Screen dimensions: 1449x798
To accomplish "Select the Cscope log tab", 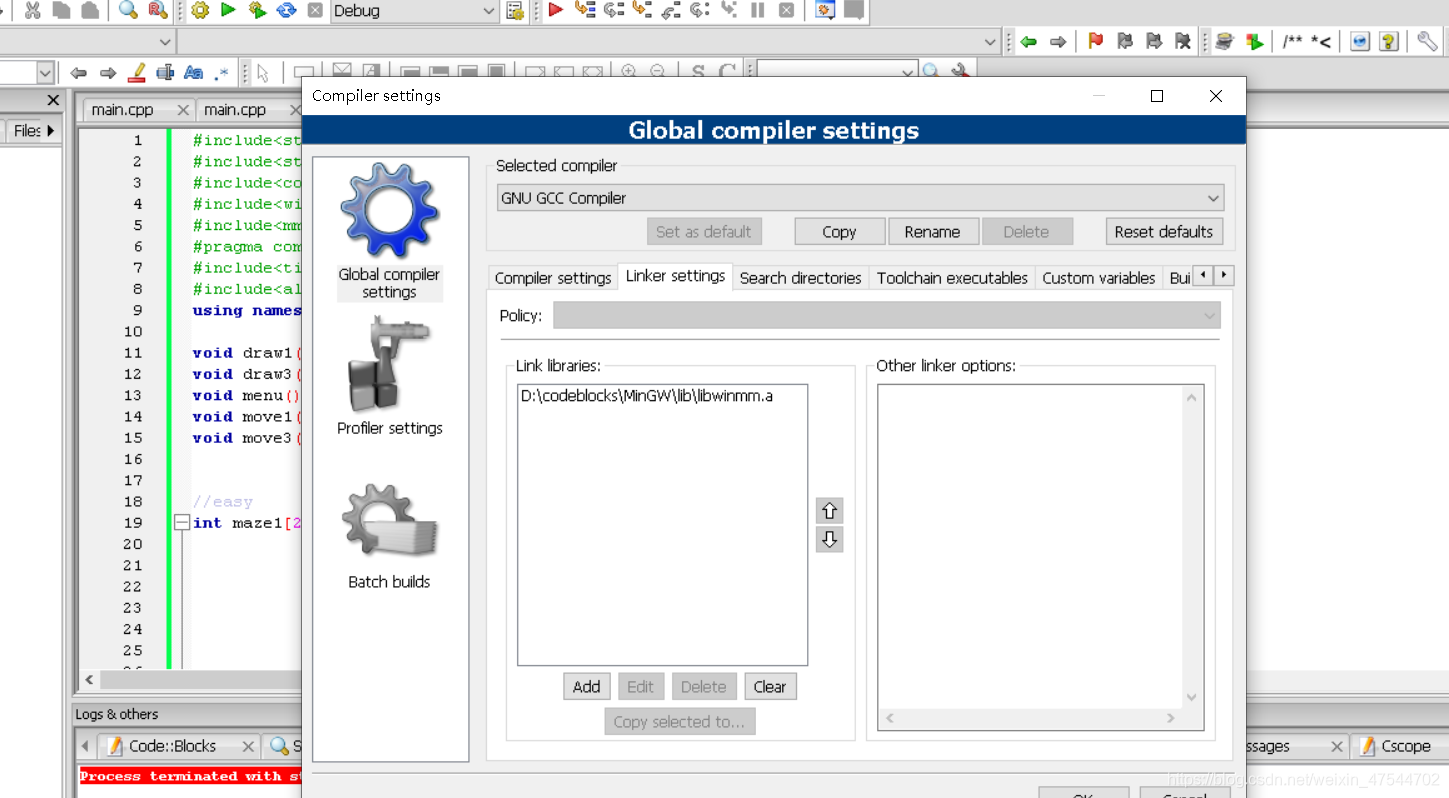I will click(1405, 746).
